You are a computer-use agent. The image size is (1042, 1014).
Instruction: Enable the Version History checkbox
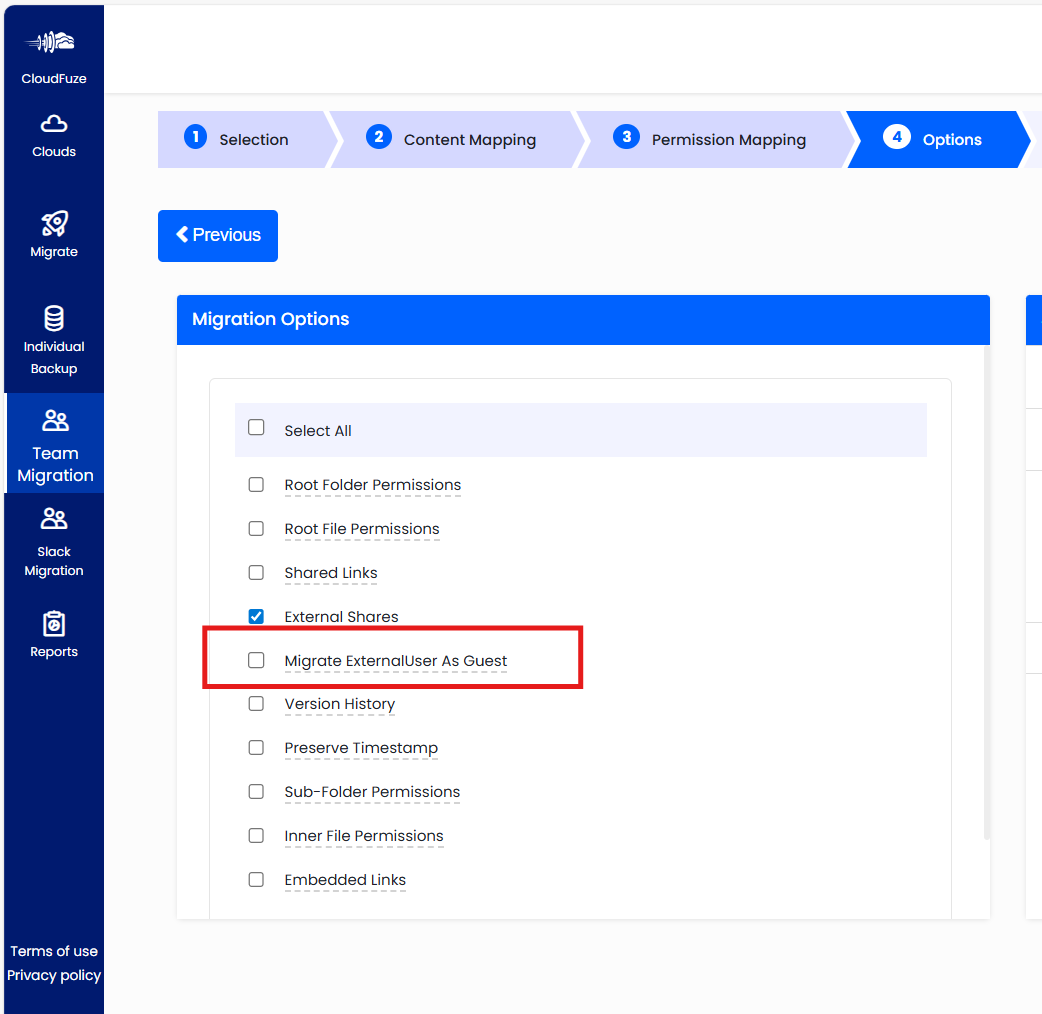[256, 703]
